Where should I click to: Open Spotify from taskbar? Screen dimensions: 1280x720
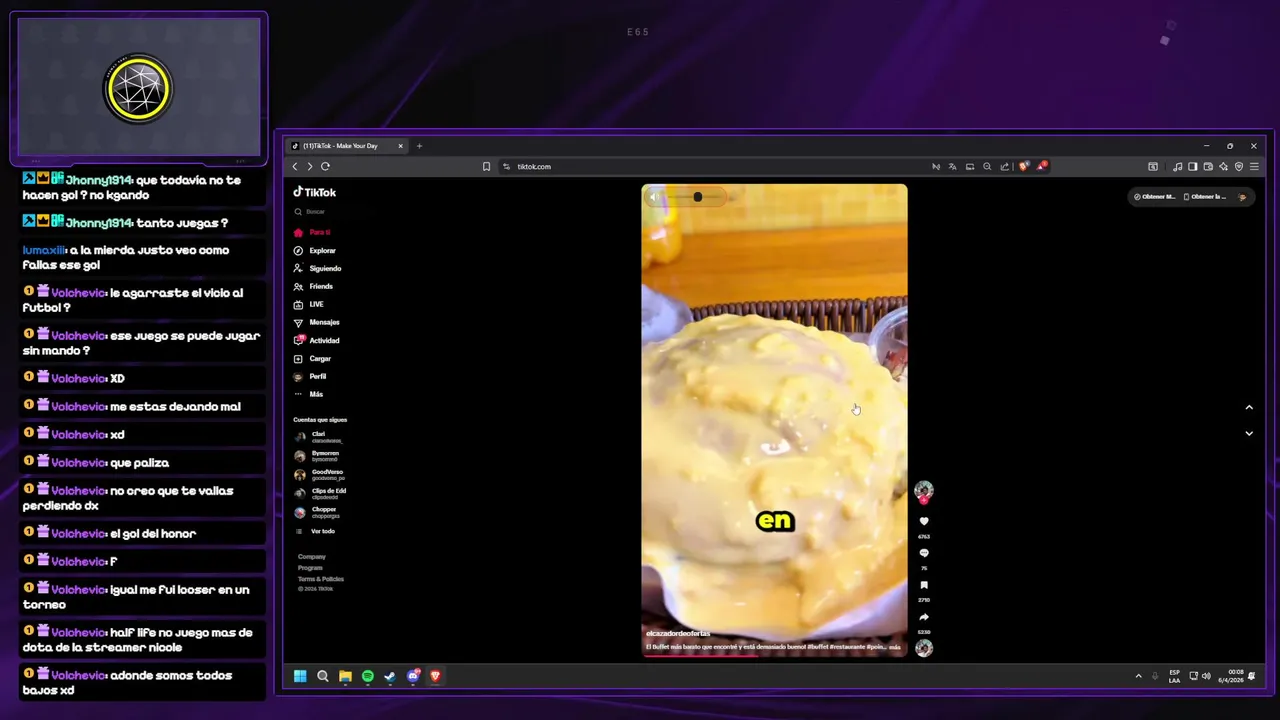pos(367,676)
